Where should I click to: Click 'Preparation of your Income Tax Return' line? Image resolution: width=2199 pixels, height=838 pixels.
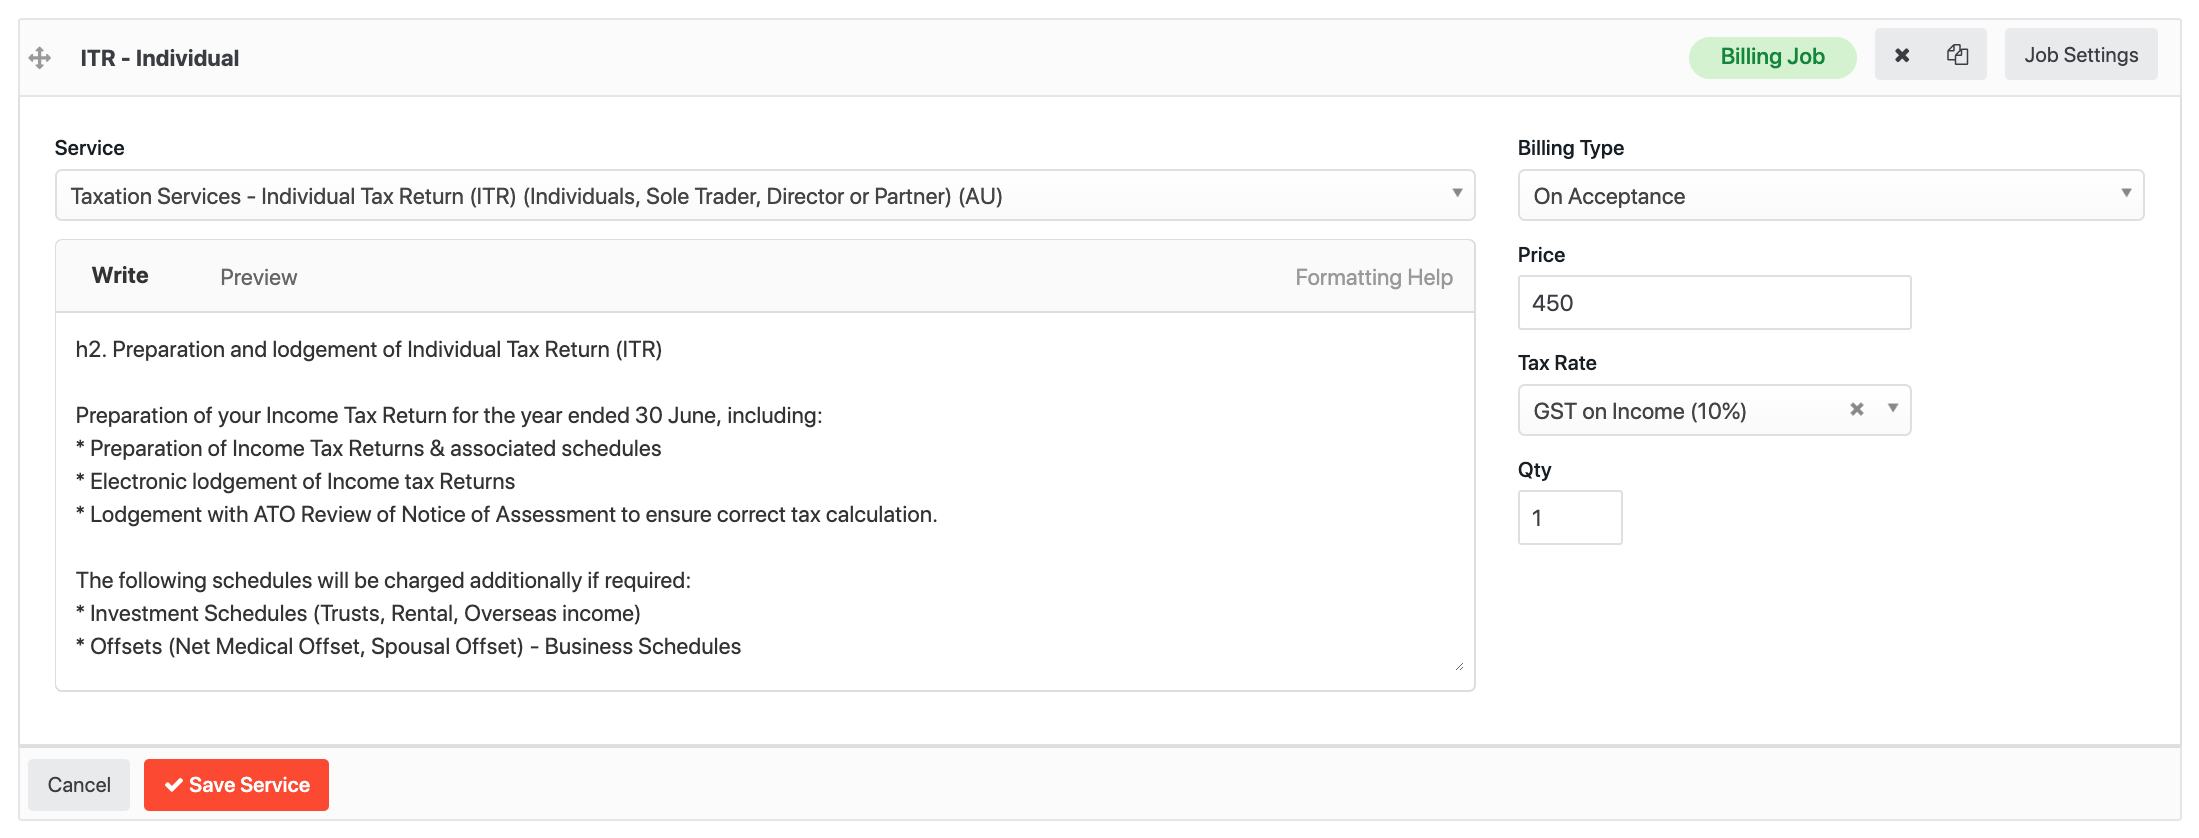coord(449,416)
